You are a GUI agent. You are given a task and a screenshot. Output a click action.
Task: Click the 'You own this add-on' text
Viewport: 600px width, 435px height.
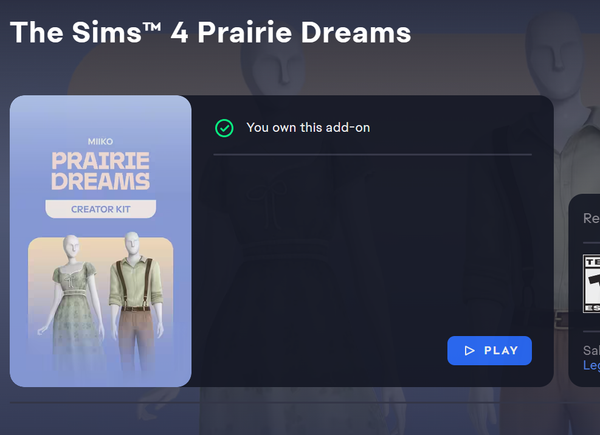click(x=308, y=127)
